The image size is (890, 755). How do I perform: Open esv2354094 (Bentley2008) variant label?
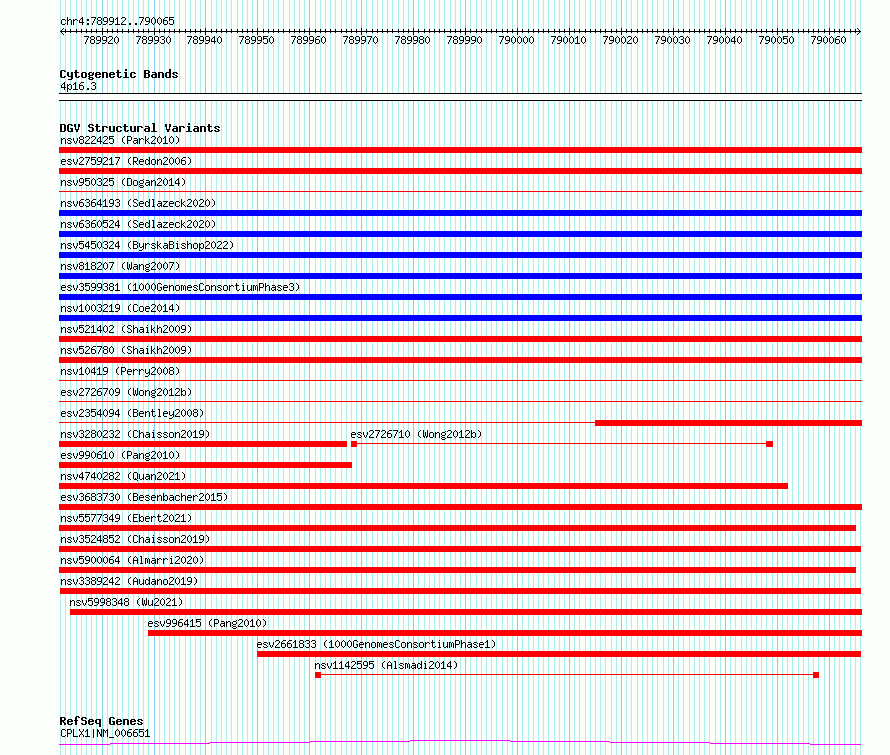click(x=132, y=413)
